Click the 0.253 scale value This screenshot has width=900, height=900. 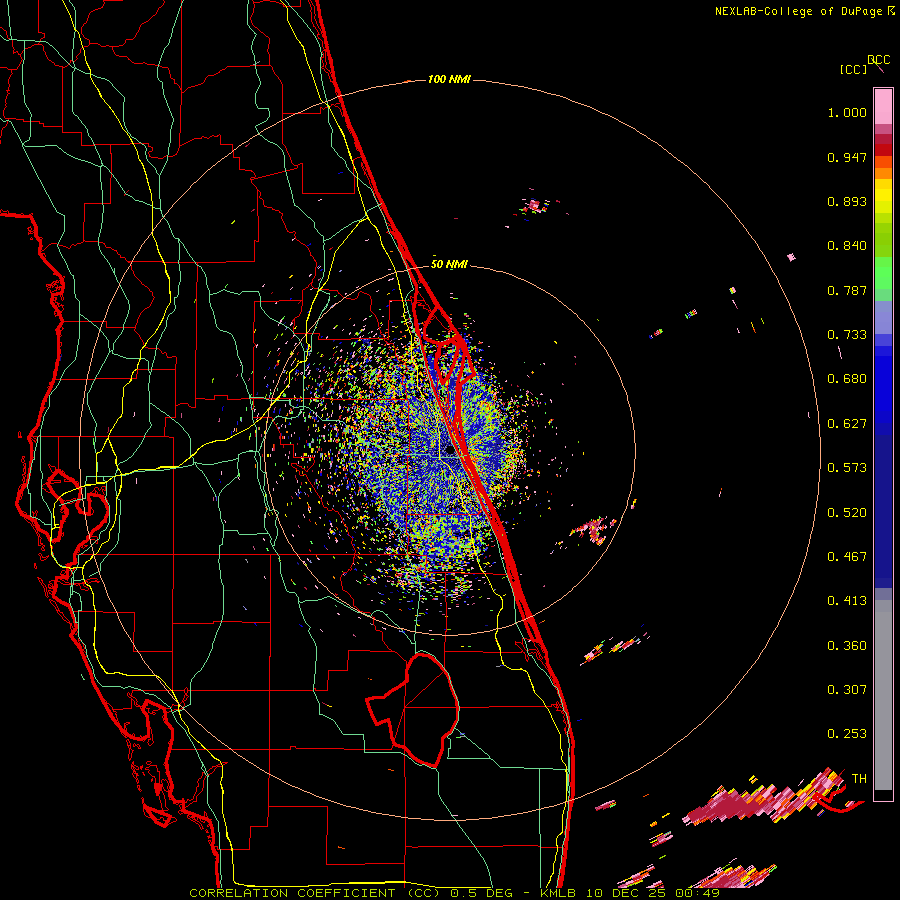pyautogui.click(x=847, y=734)
